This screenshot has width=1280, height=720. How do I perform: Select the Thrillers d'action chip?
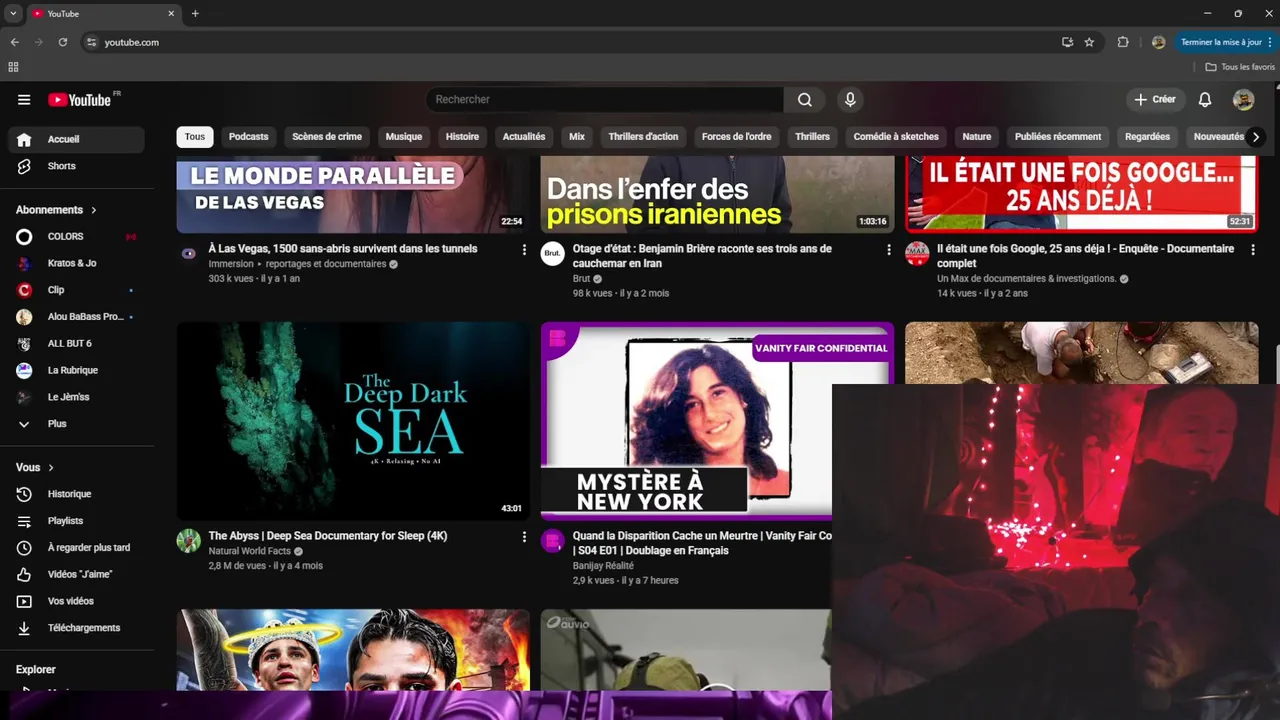tap(643, 137)
